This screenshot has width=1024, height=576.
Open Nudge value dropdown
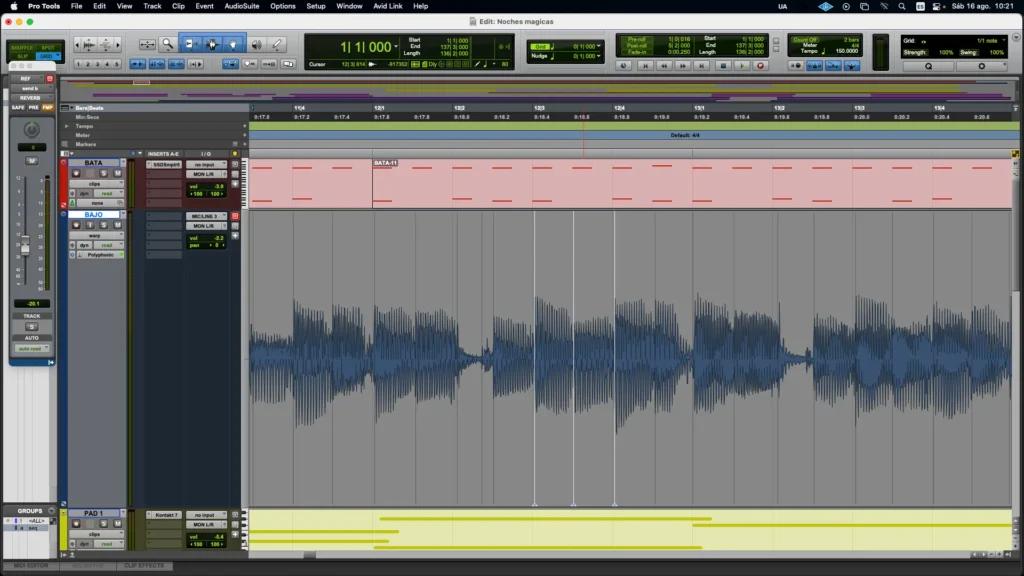[x=598, y=56]
